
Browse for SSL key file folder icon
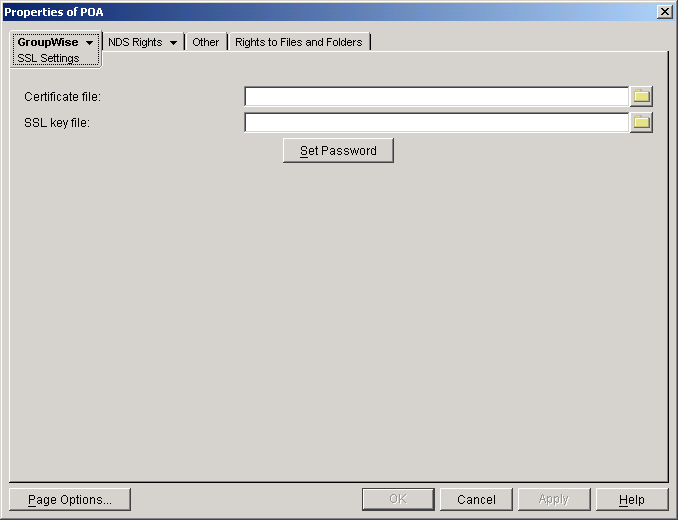click(641, 123)
